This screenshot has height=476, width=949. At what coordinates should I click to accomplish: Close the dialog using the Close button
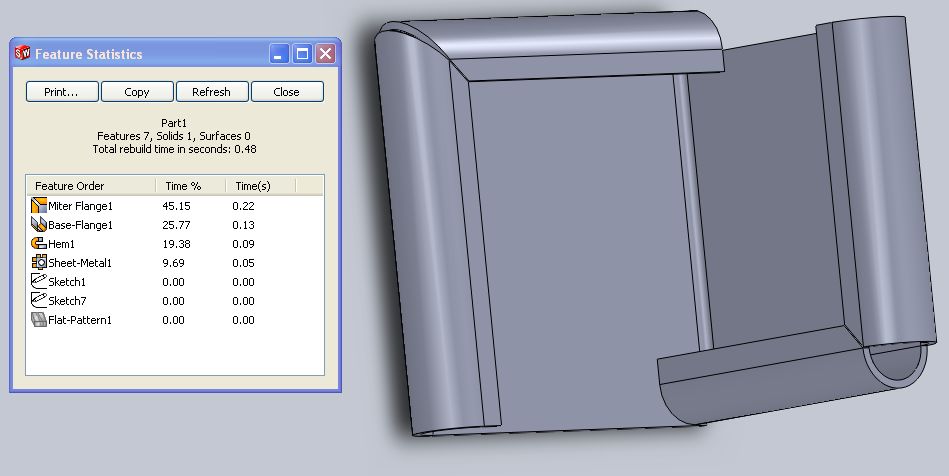coord(287,92)
